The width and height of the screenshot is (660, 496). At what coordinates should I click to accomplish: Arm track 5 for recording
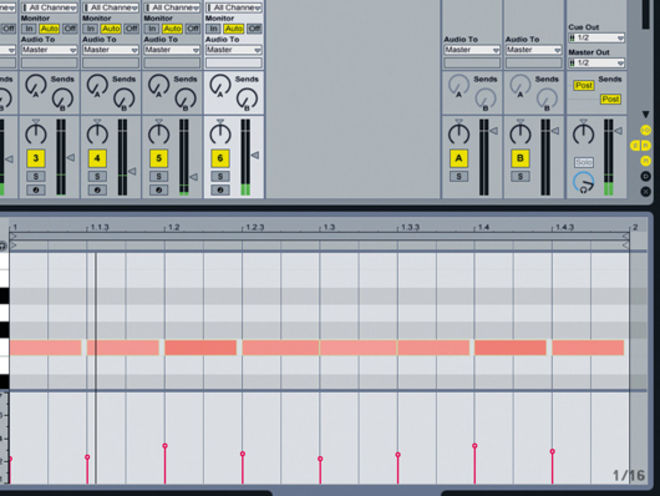tap(159, 190)
